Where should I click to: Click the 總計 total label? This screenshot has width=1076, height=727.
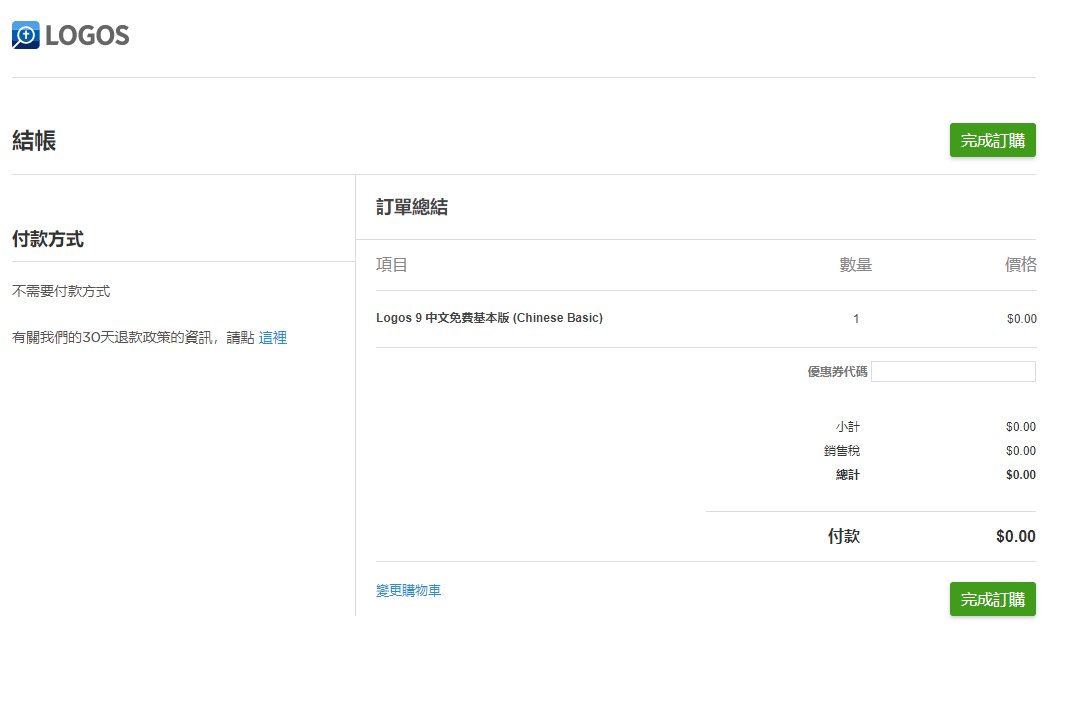click(x=847, y=474)
